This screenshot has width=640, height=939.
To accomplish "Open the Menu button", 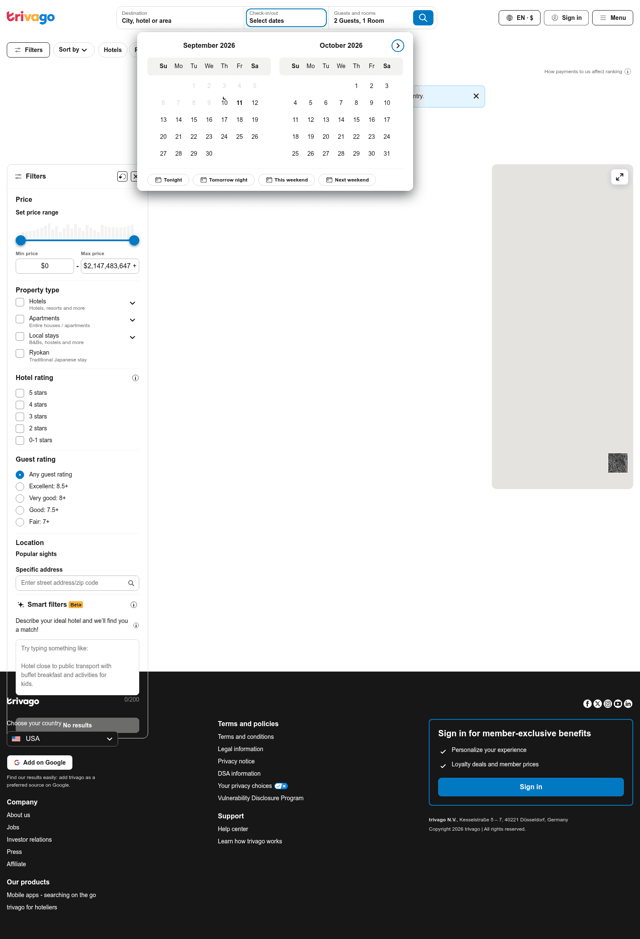I will click(x=612, y=18).
